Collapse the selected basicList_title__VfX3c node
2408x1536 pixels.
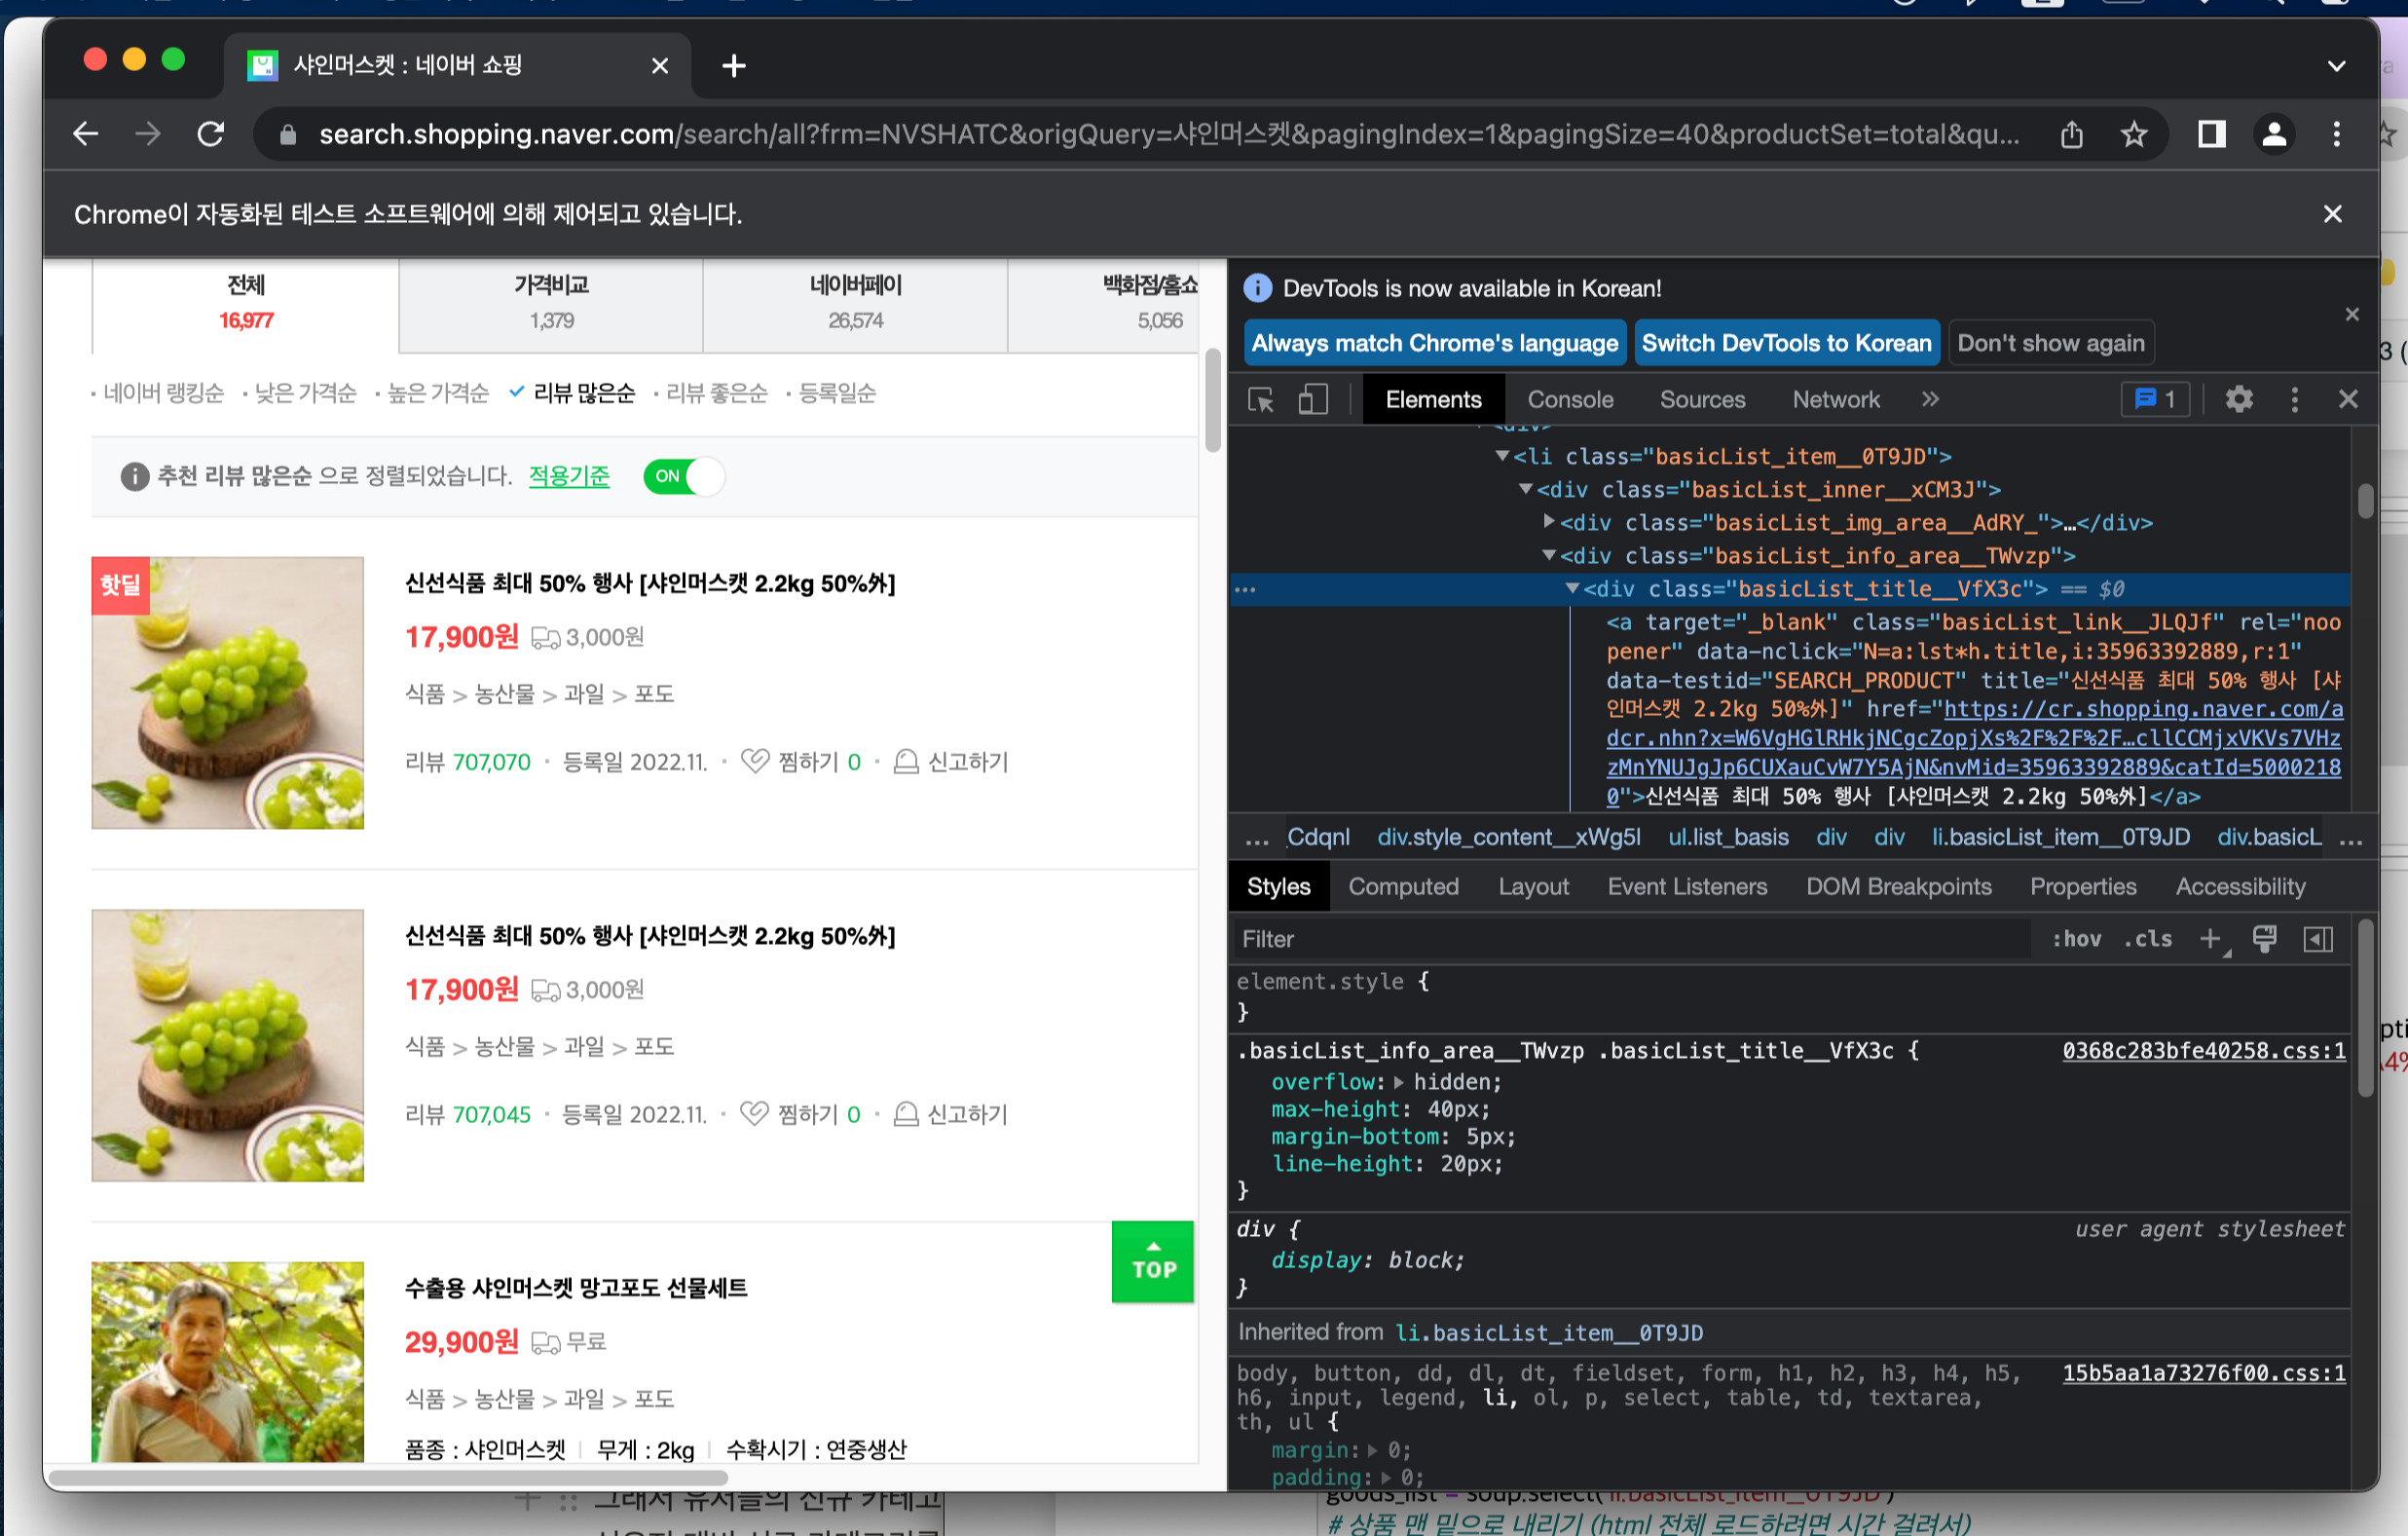(1572, 588)
